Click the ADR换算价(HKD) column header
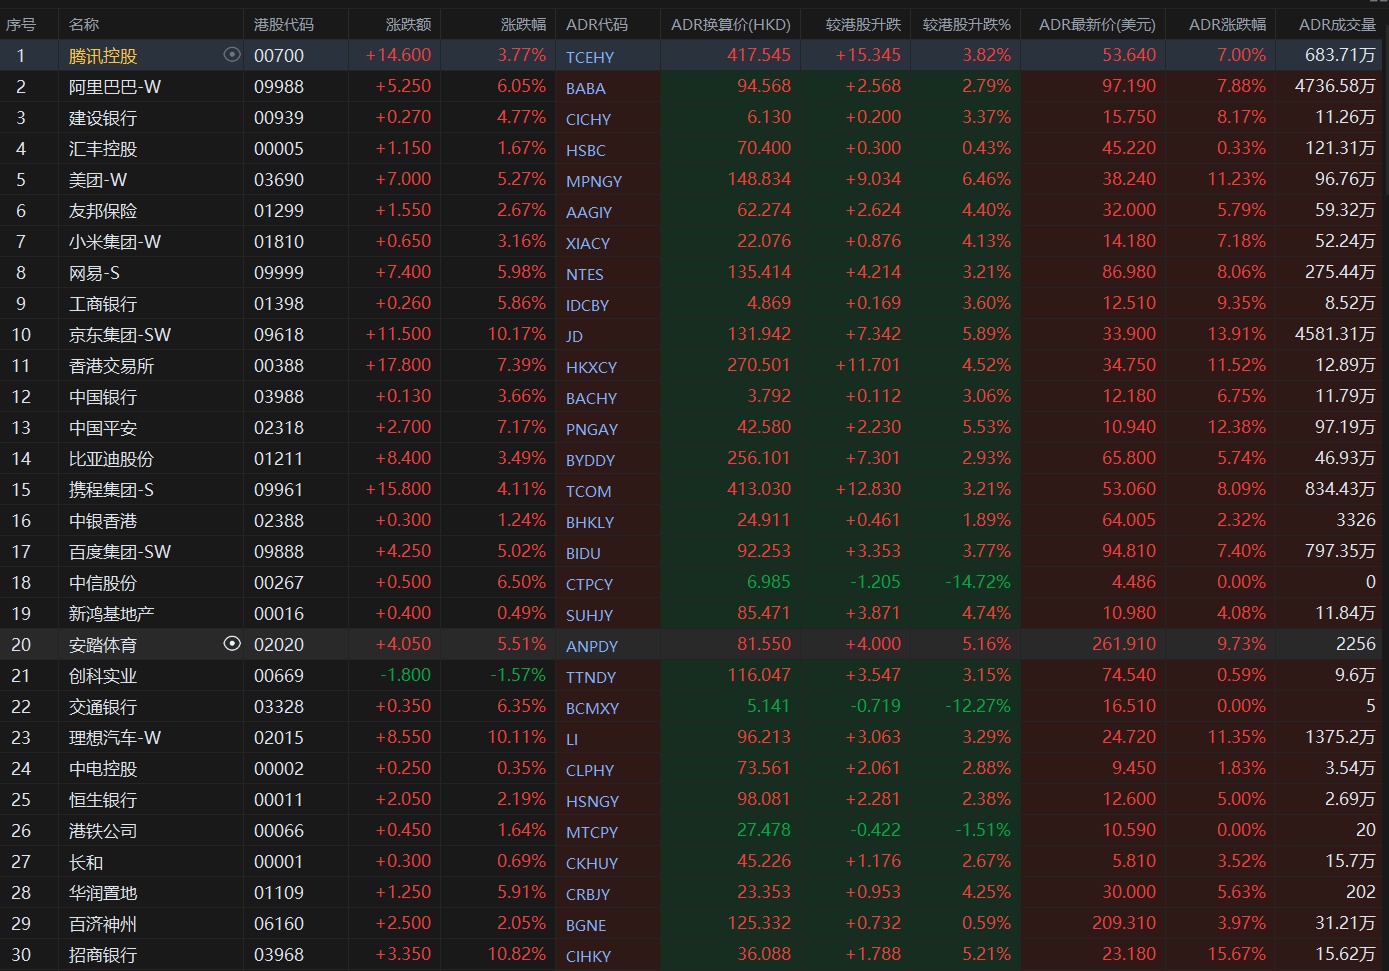This screenshot has width=1389, height=971. tap(730, 24)
